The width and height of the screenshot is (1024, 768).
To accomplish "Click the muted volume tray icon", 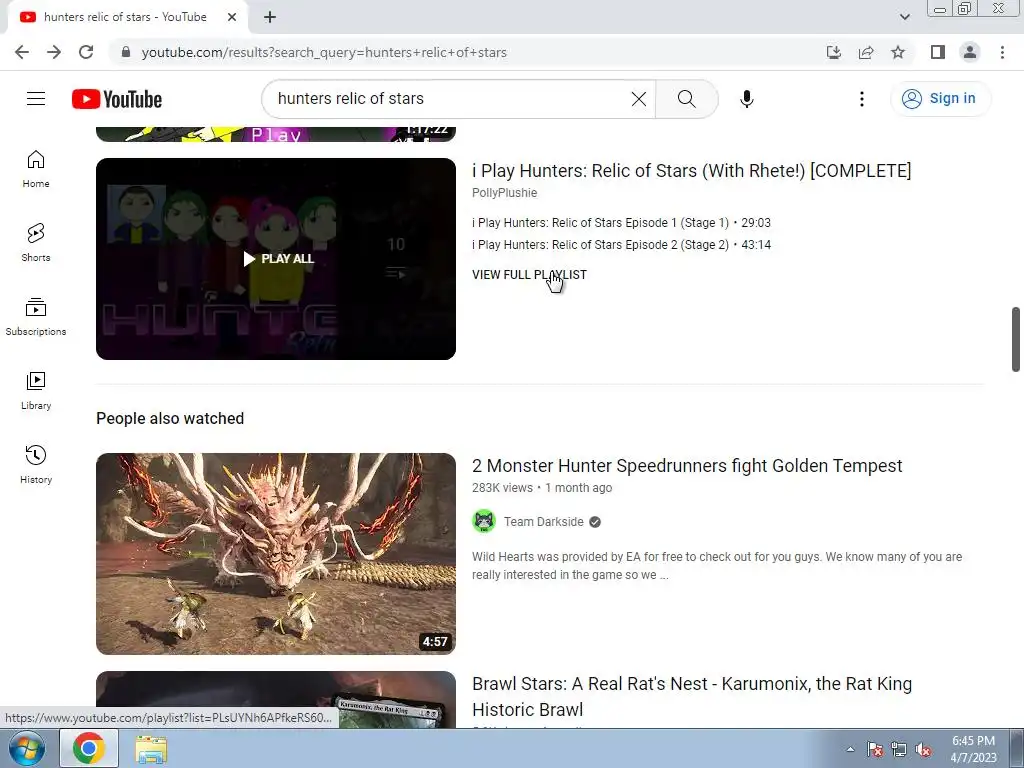I will [x=923, y=749].
